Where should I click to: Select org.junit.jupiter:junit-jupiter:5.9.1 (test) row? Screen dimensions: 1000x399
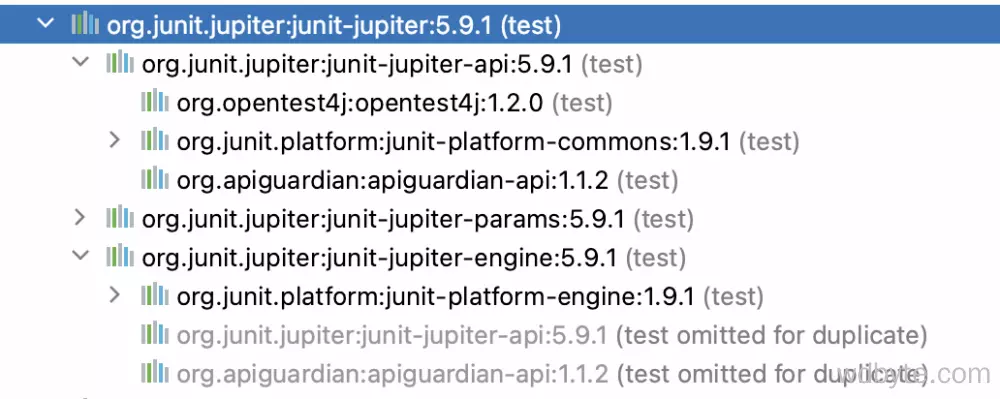500,24
